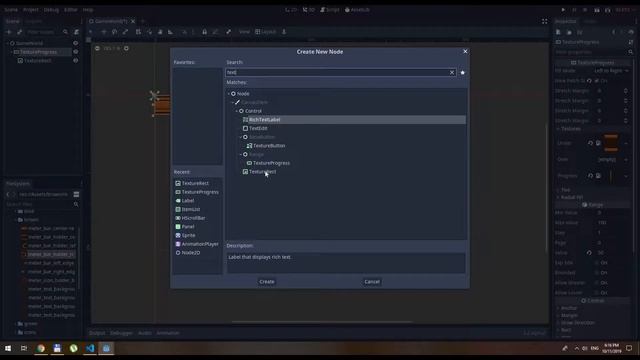Switch to the AssetLib workspace

(x=357, y=10)
